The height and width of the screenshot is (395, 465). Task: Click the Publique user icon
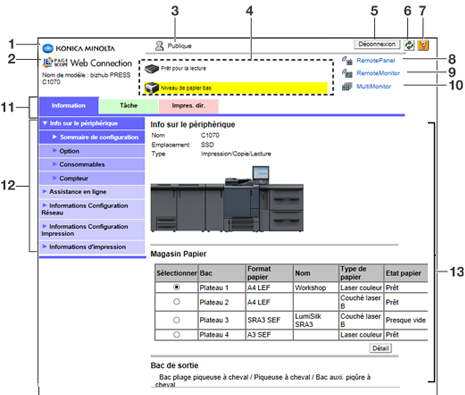pos(160,46)
